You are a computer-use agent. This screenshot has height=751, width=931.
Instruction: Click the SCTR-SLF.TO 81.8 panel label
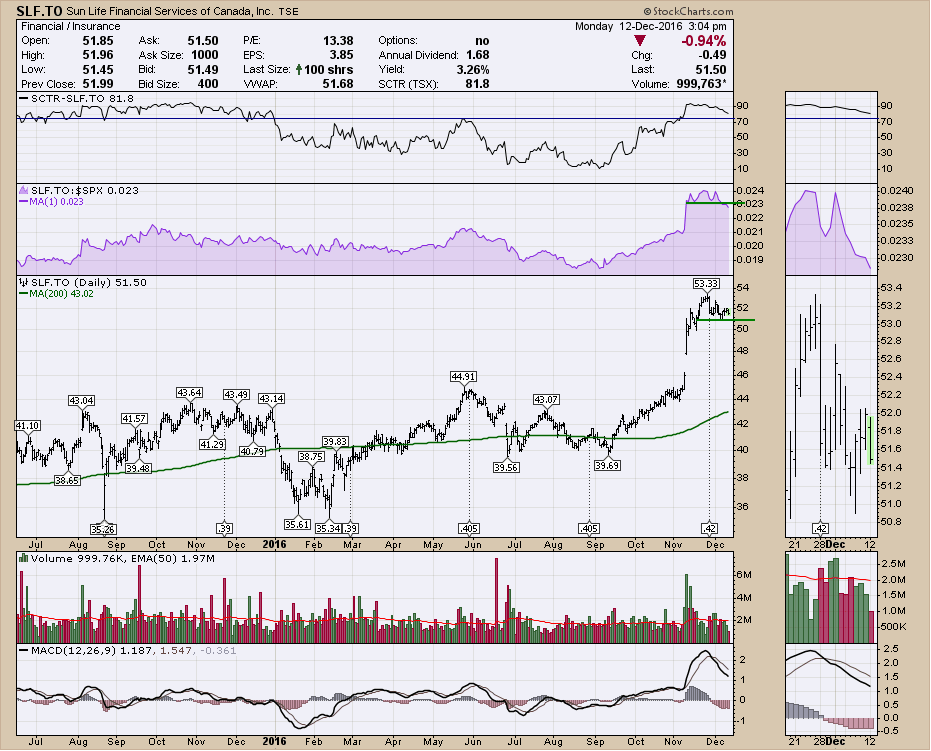82,99
